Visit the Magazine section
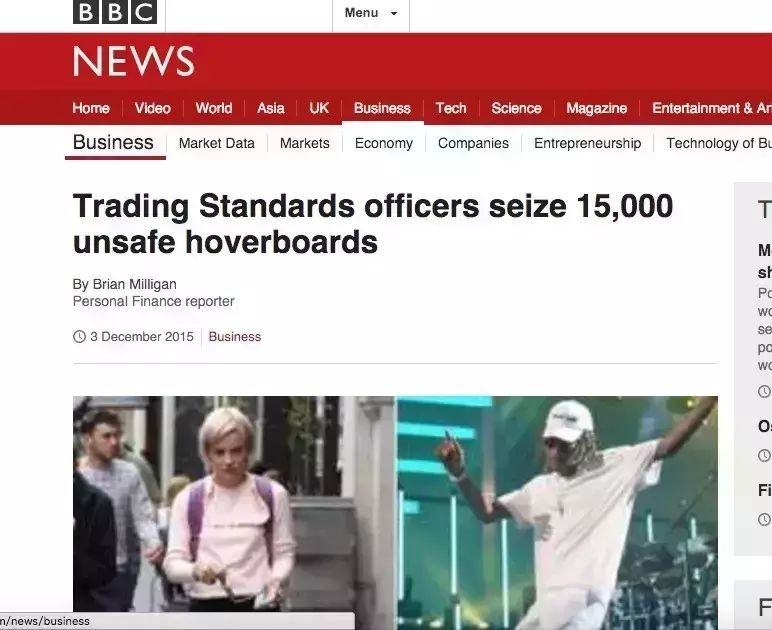Screen dimensions: 772x630 tap(597, 108)
